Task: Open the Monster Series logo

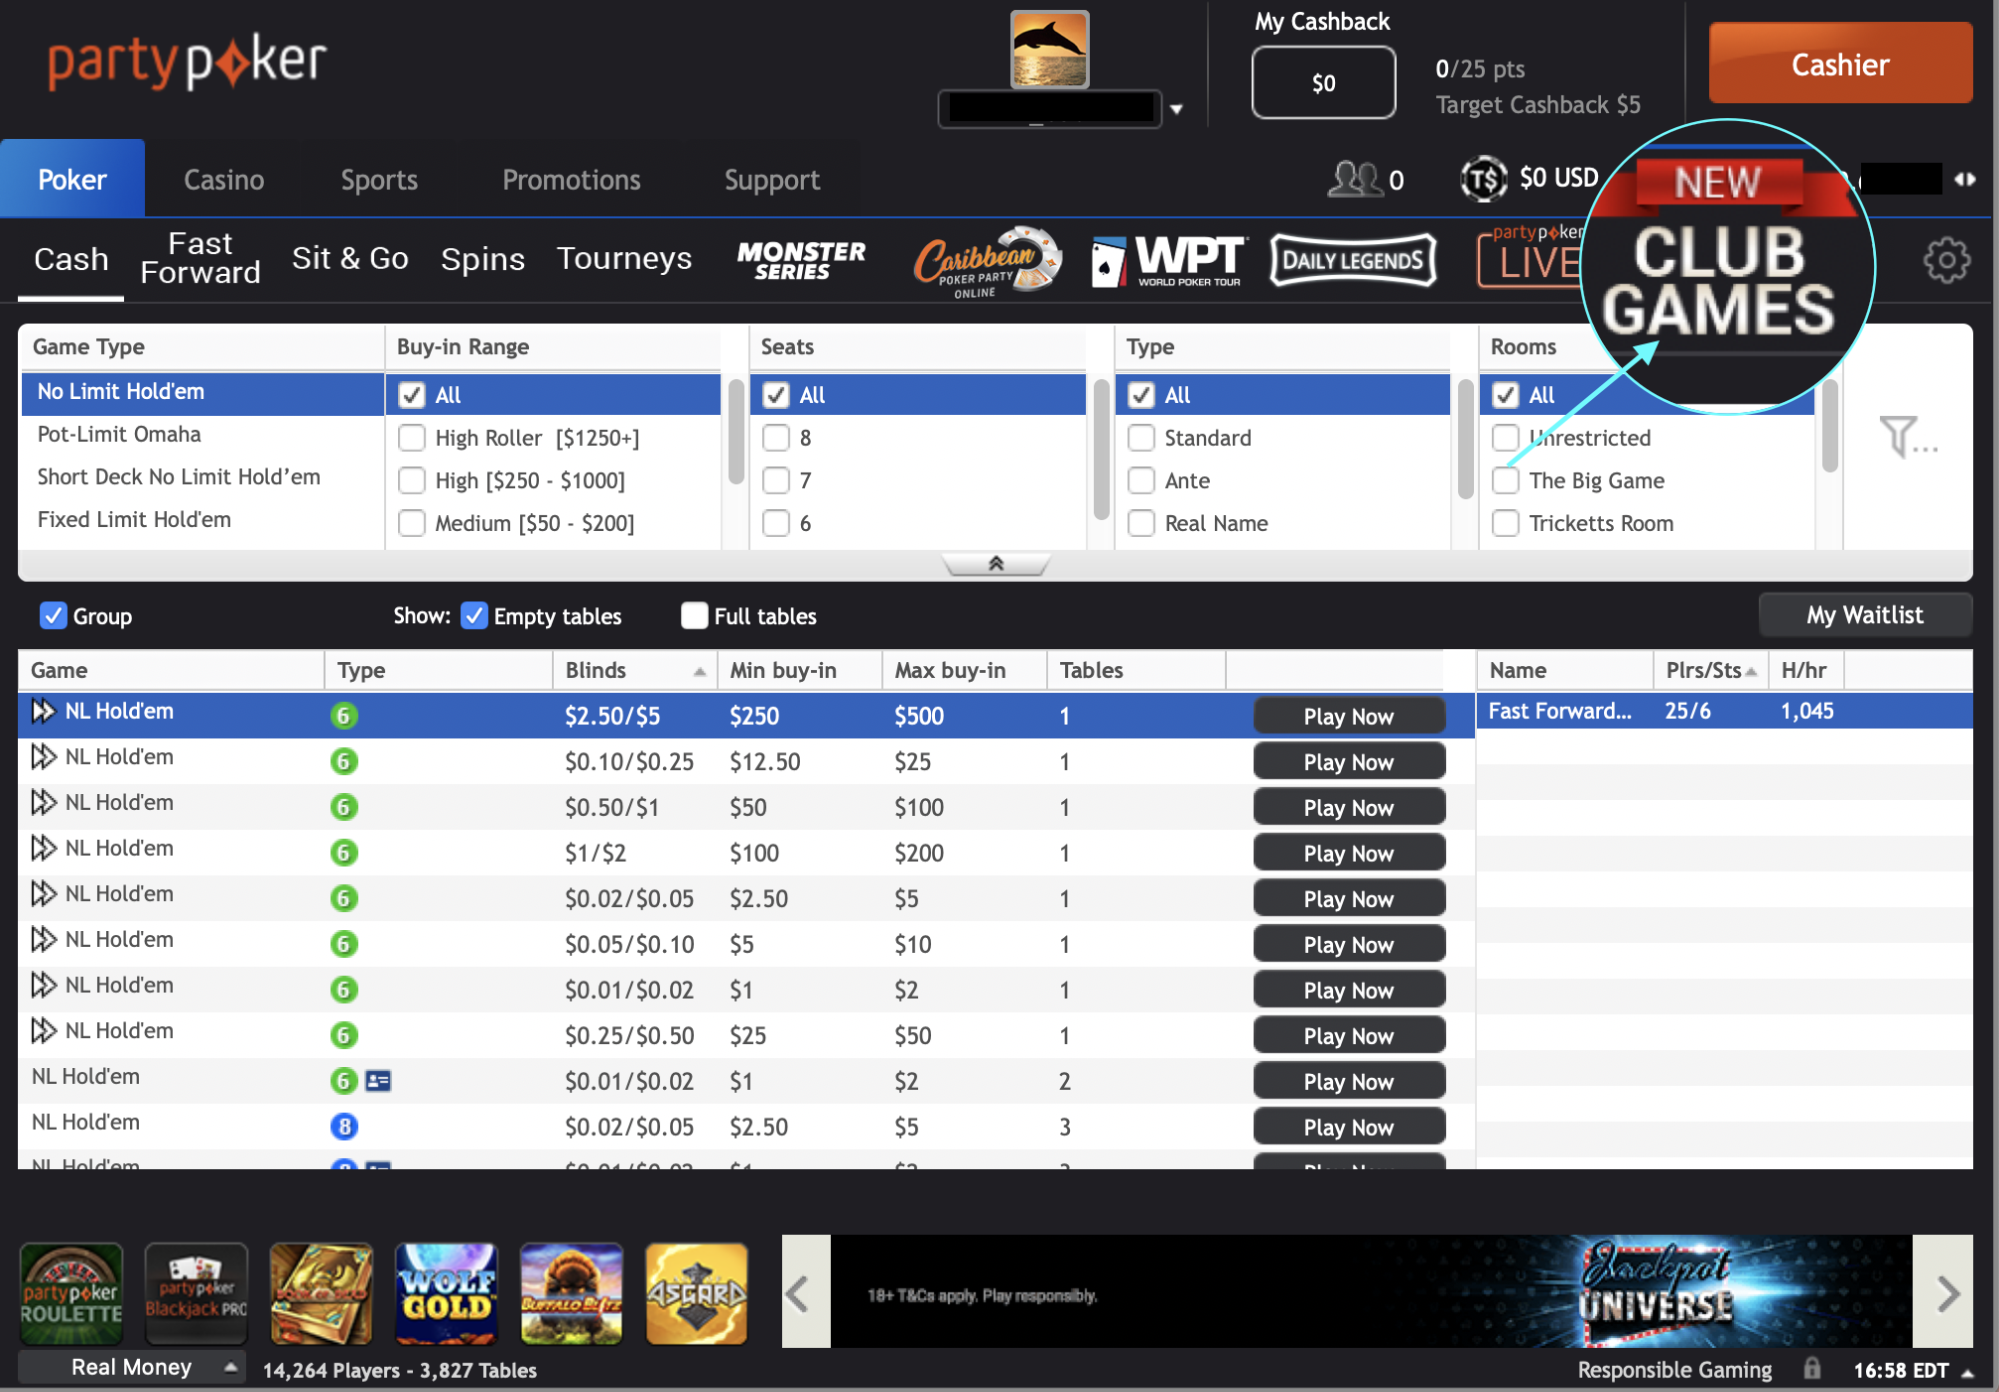Action: point(800,260)
